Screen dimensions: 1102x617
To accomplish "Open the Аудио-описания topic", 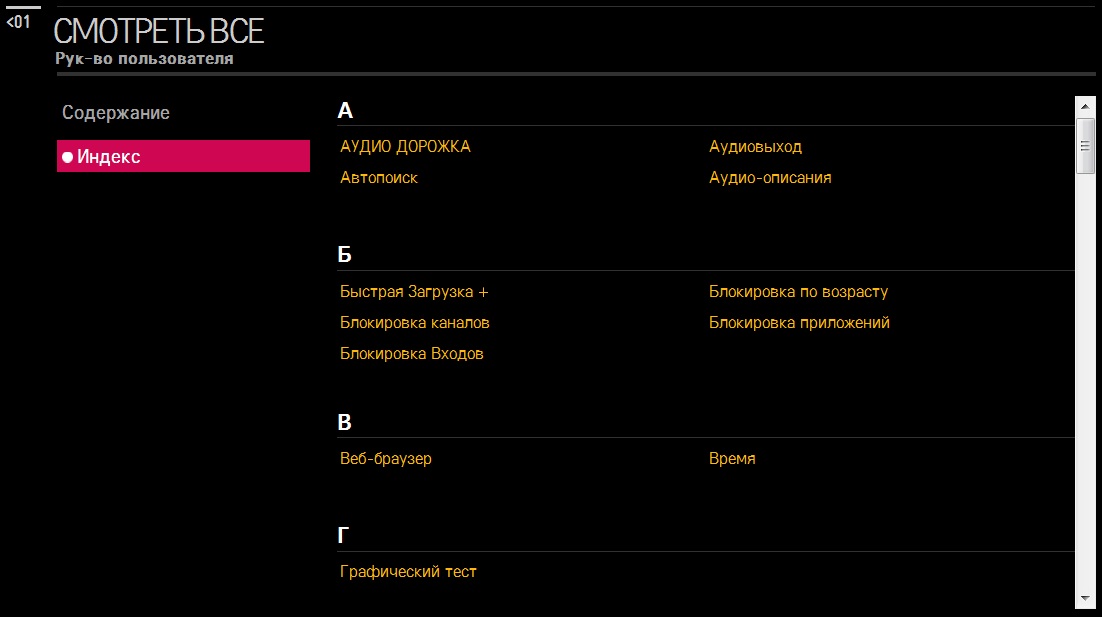I will pos(770,178).
